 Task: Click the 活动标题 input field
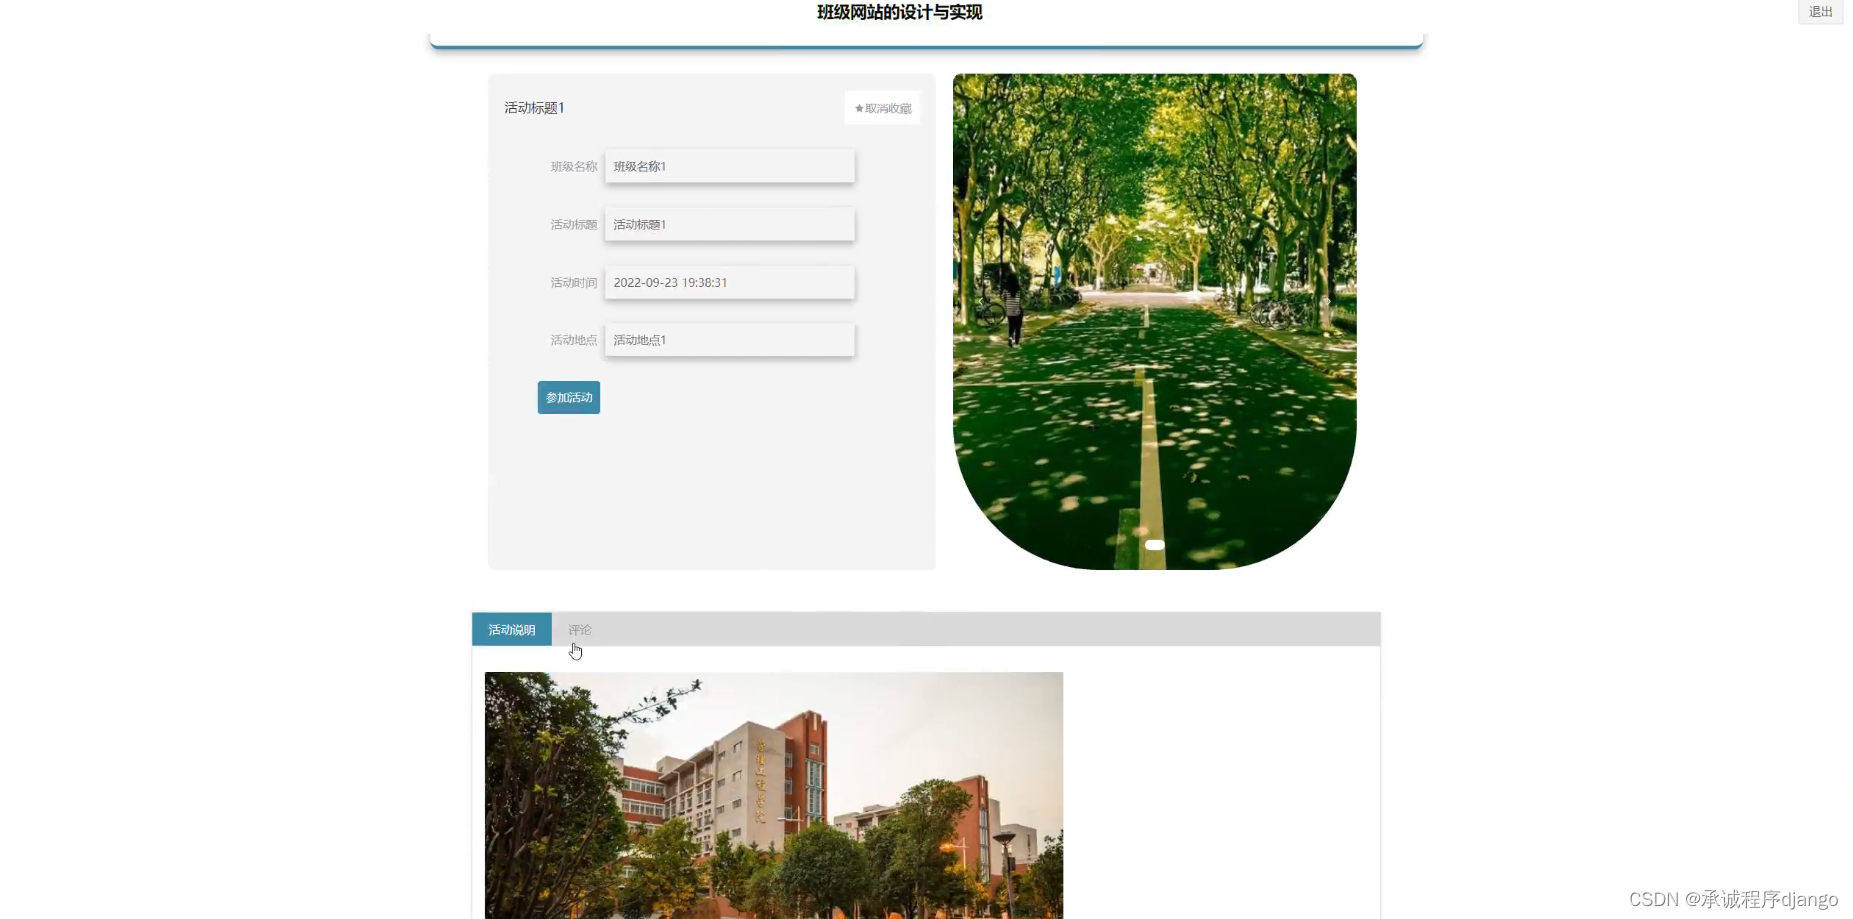click(x=730, y=224)
